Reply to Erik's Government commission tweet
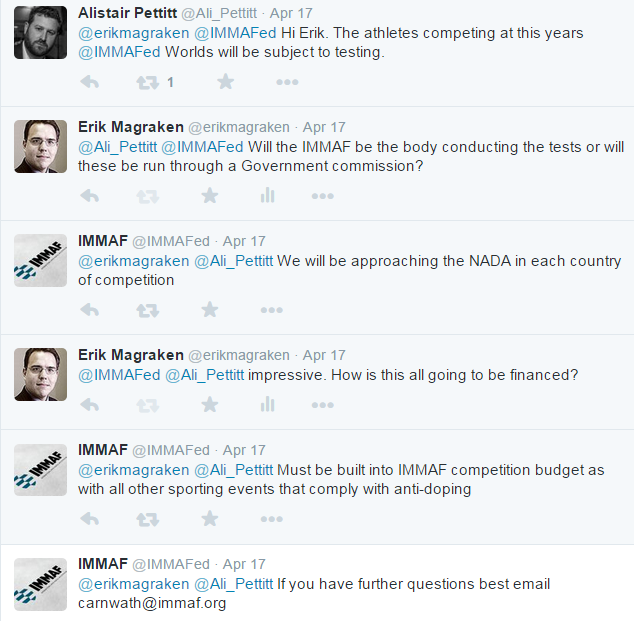This screenshot has width=634, height=621. tap(89, 196)
